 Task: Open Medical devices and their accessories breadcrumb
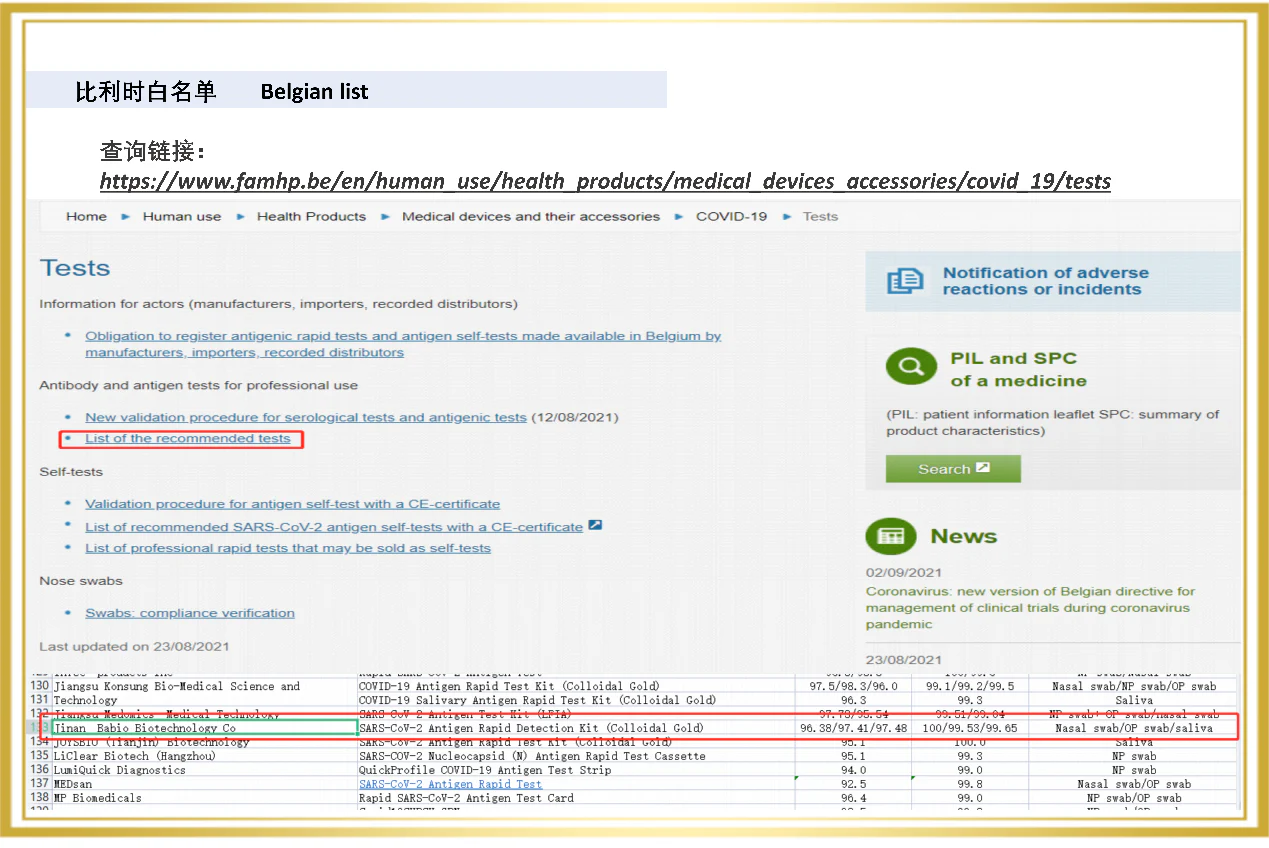pos(531,216)
